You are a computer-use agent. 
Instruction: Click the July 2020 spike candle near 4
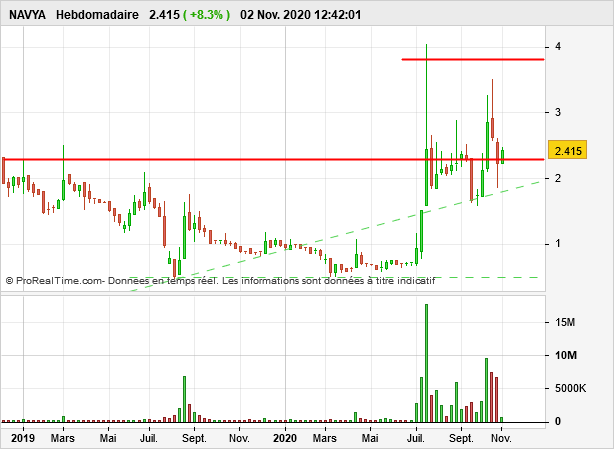coord(426,125)
